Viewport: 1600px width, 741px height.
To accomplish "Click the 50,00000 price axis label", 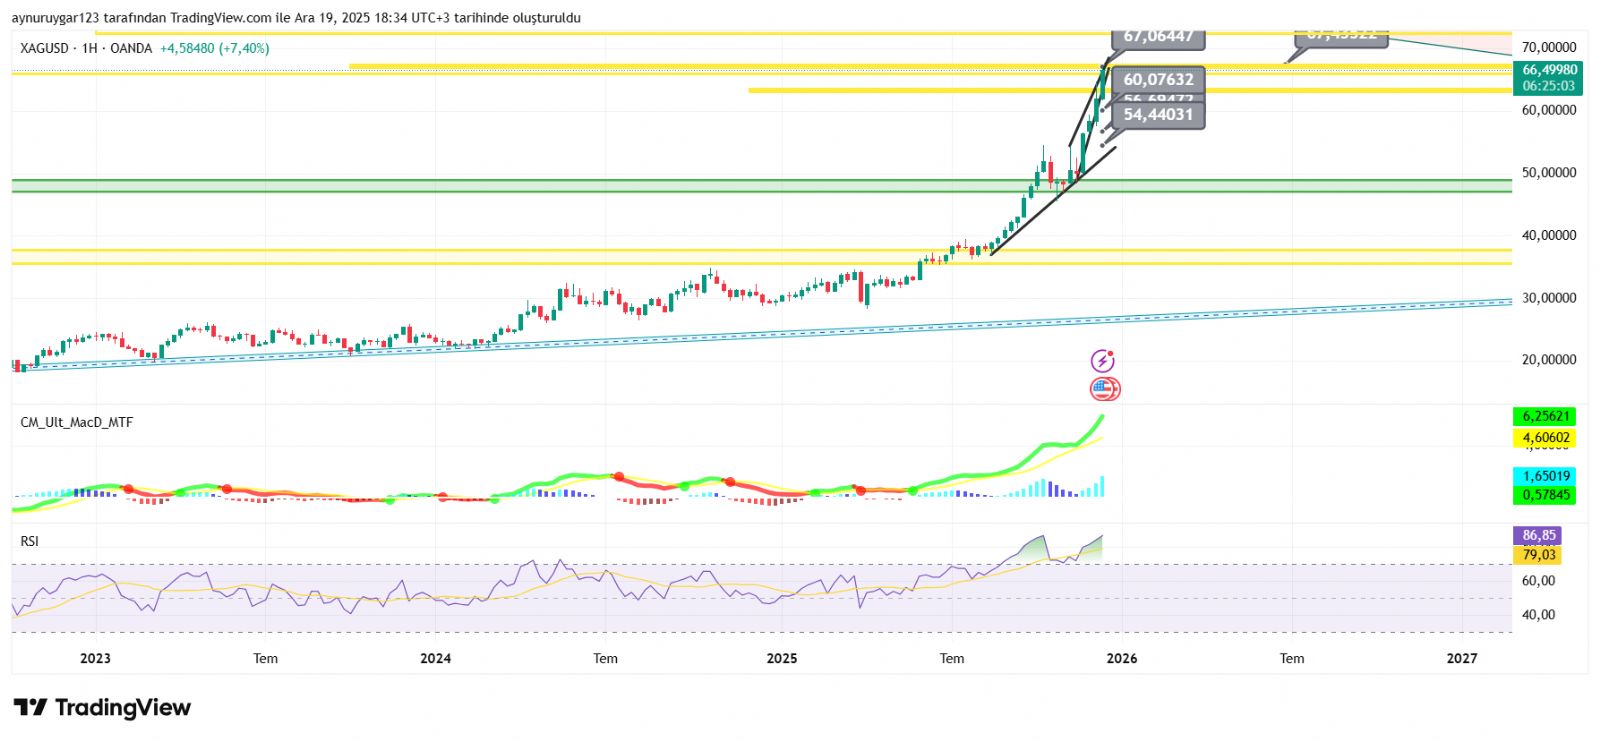I will coord(1549,173).
